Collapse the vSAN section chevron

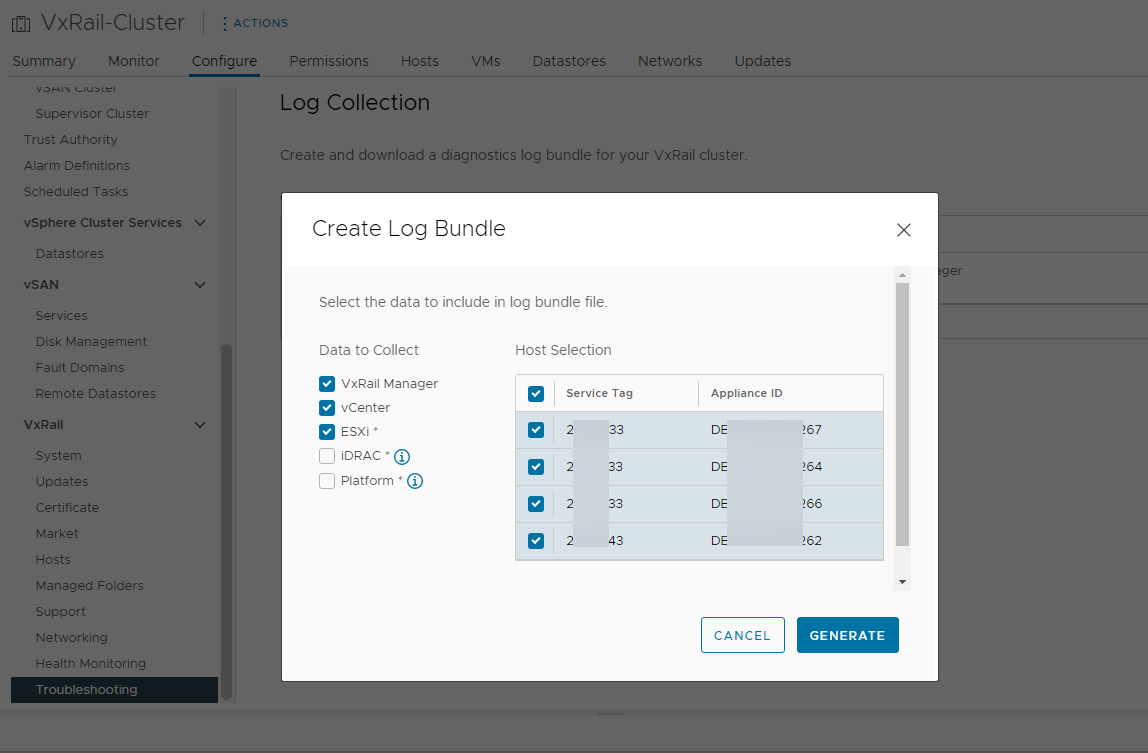[x=200, y=285]
